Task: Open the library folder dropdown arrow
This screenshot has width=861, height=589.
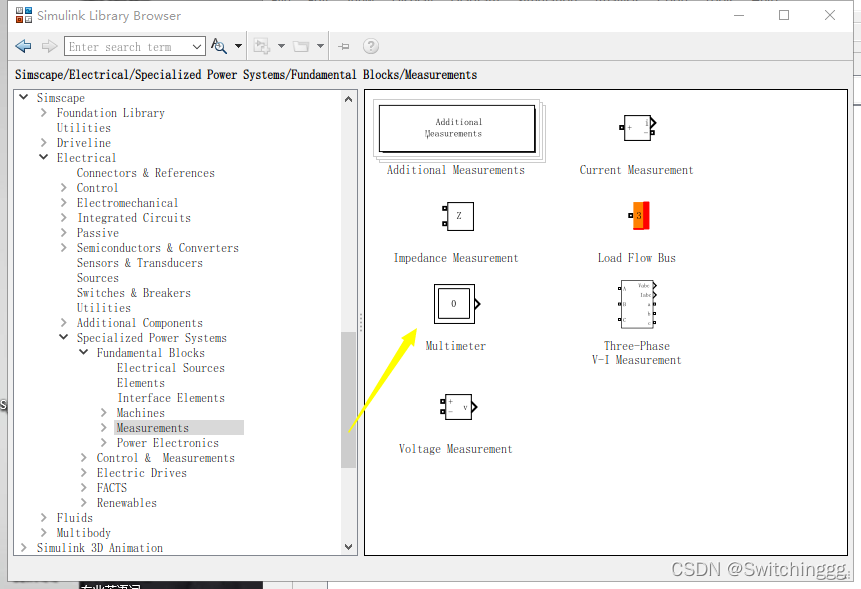Action: [x=320, y=46]
